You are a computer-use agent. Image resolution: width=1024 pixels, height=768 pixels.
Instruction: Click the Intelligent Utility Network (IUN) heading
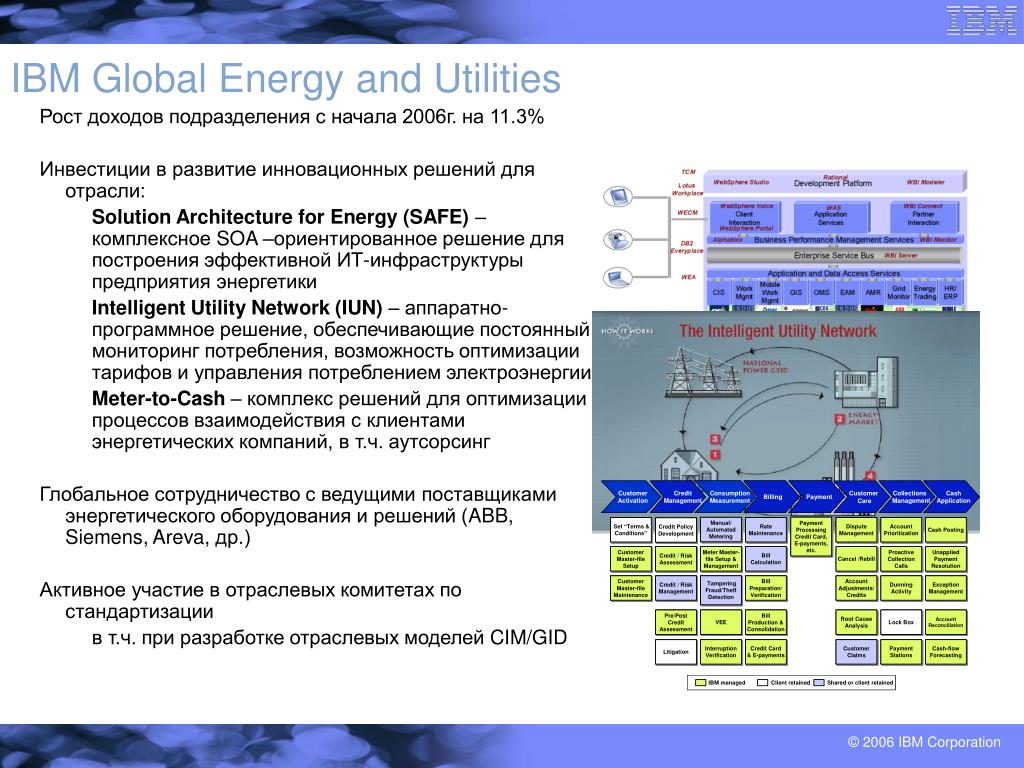[237, 308]
